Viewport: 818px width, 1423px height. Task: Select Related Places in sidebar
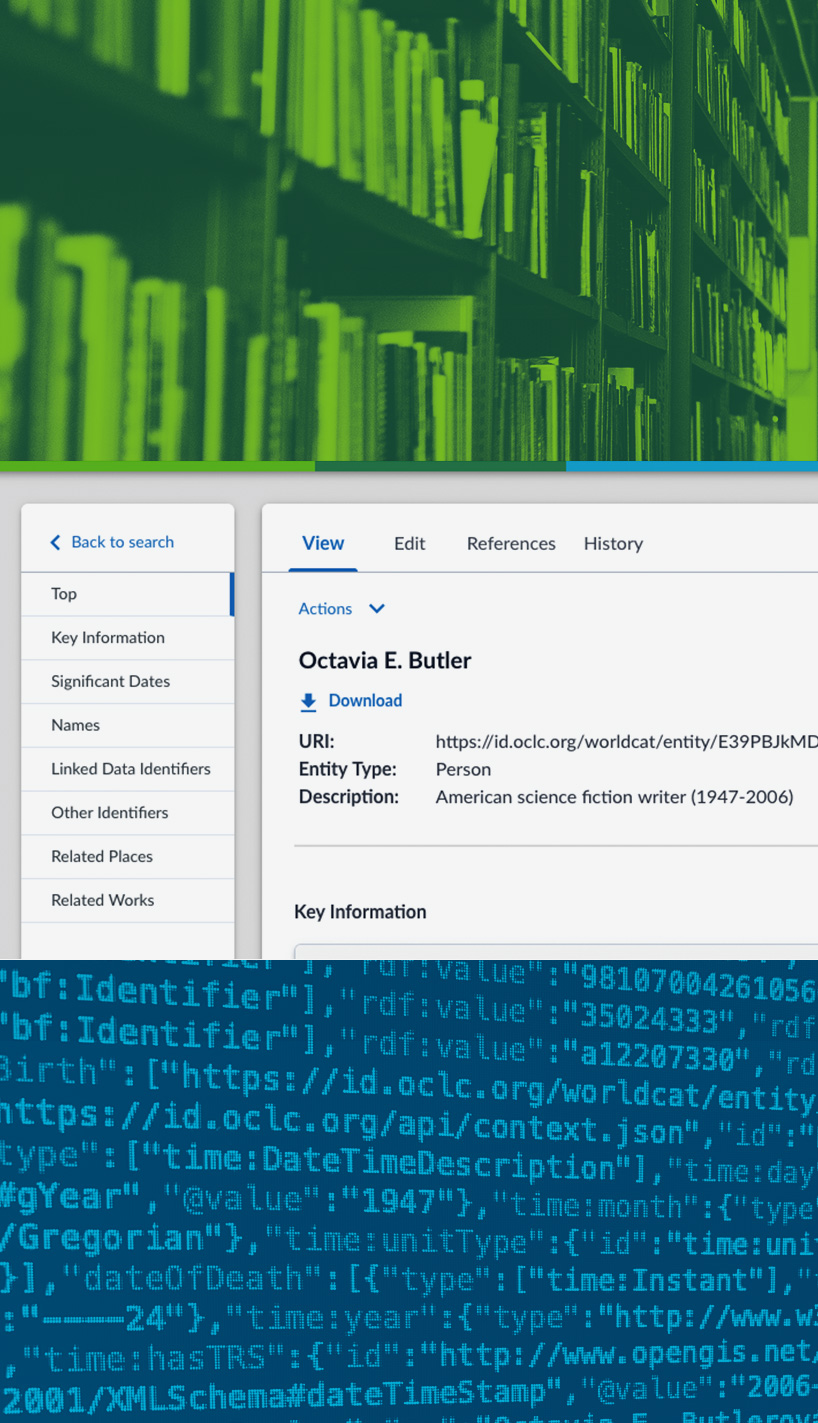coord(102,857)
